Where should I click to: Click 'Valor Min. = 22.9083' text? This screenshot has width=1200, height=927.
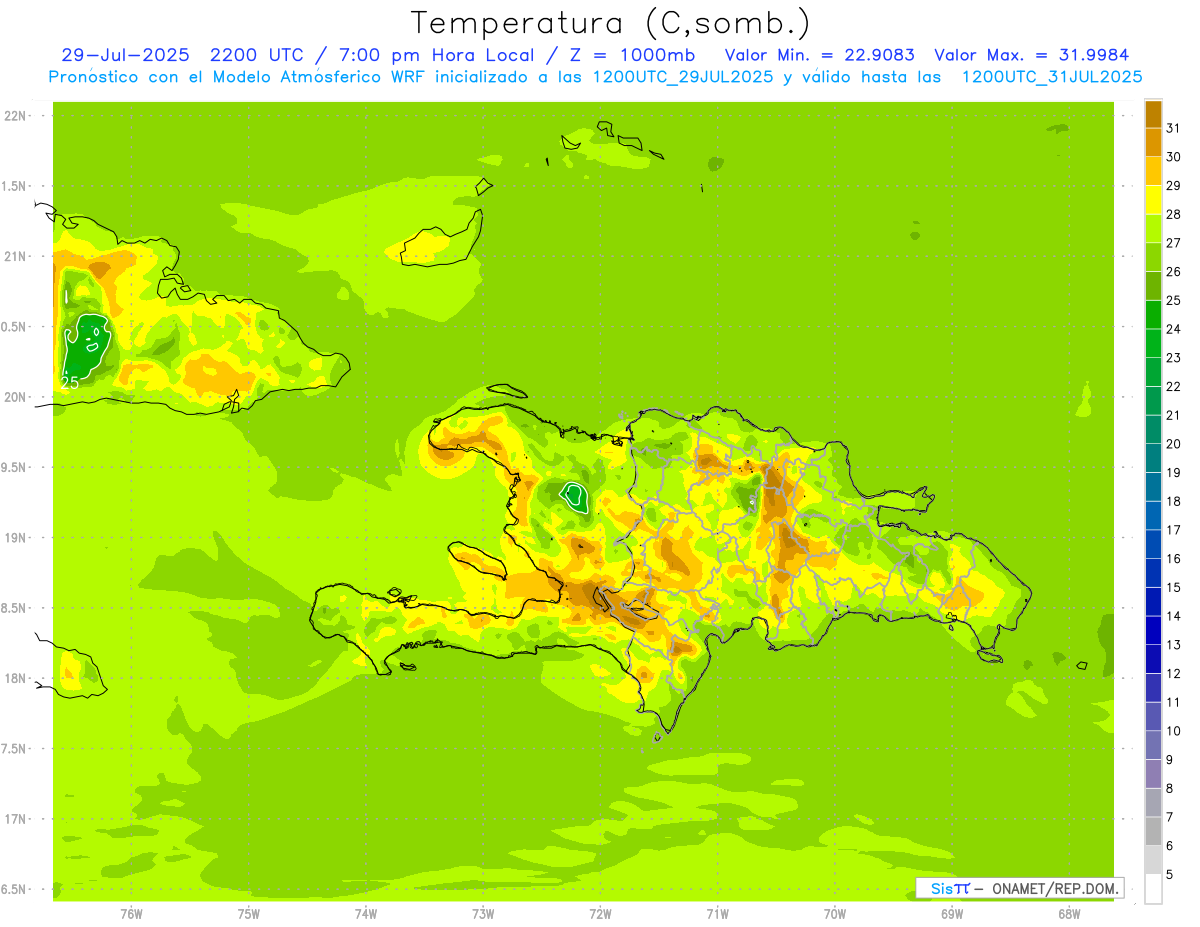point(820,55)
